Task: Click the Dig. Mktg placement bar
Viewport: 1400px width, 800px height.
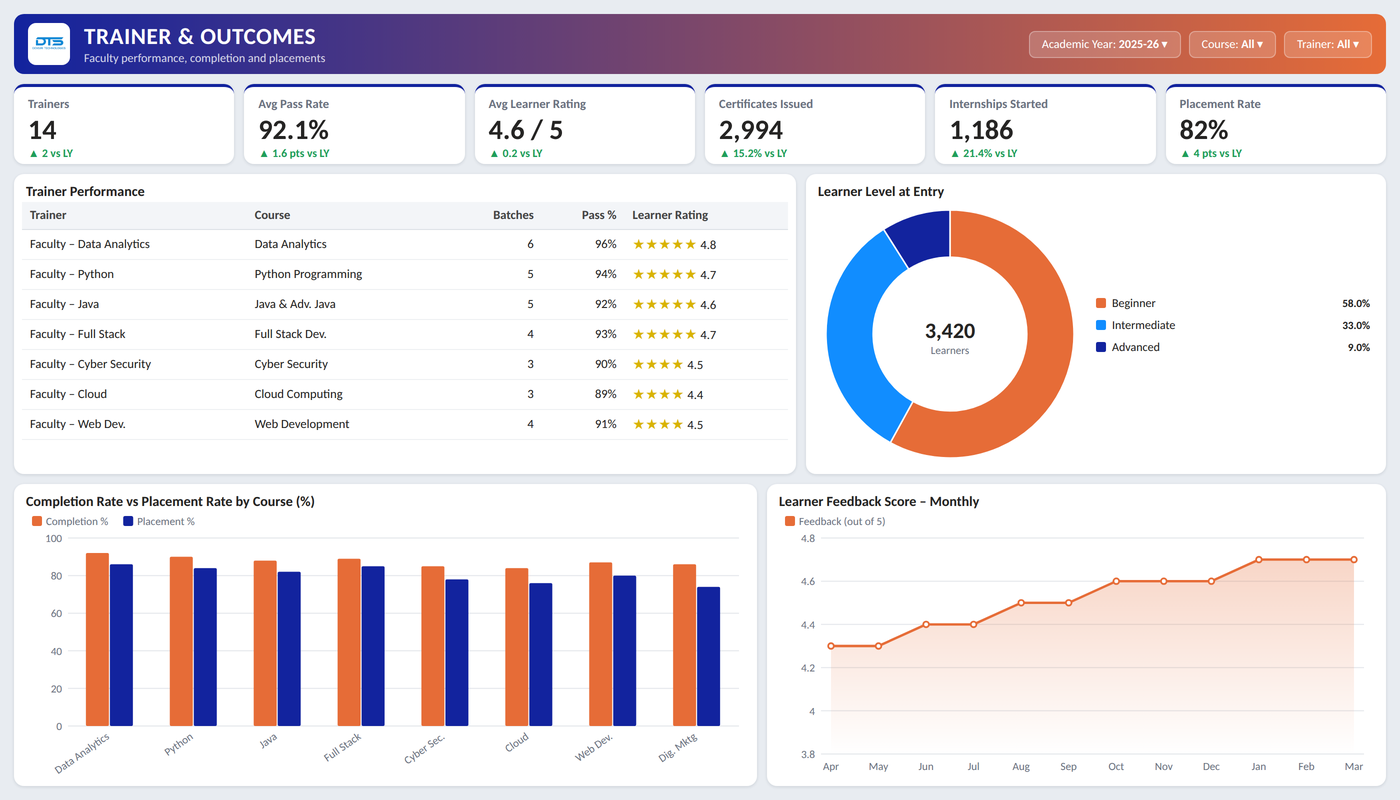Action: click(x=708, y=656)
